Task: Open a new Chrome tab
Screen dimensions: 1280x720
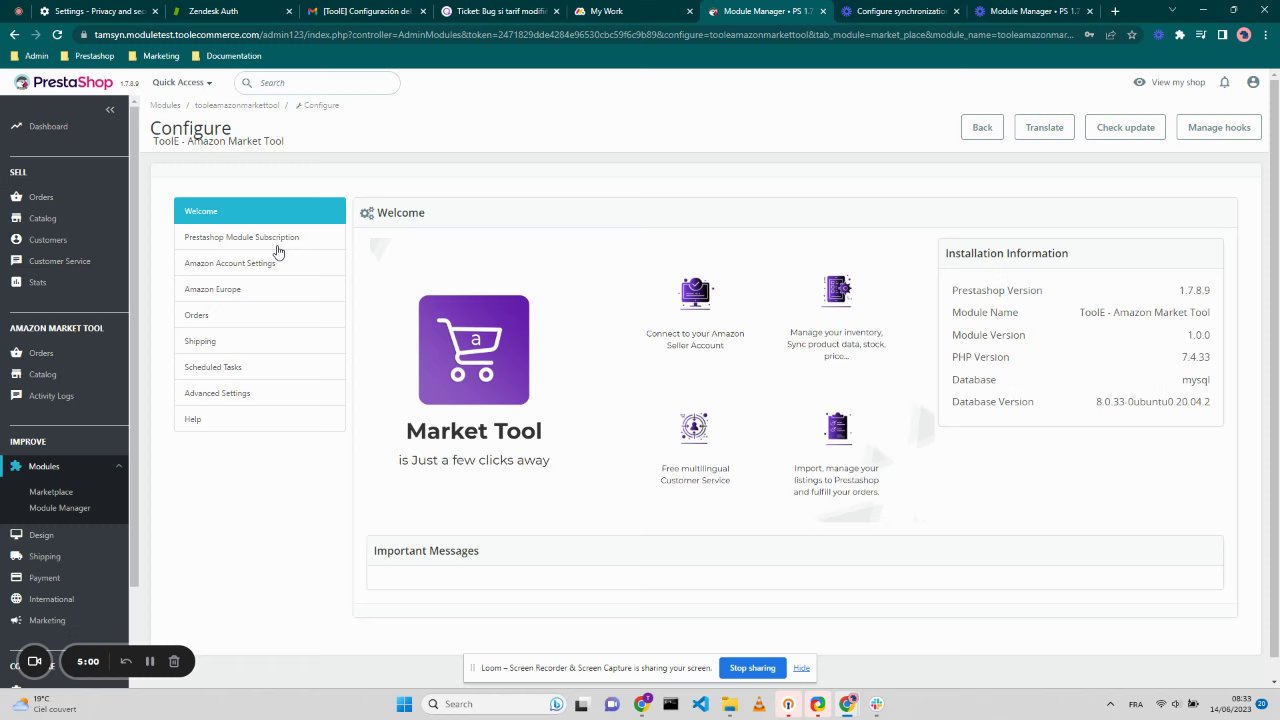Action: (1115, 11)
